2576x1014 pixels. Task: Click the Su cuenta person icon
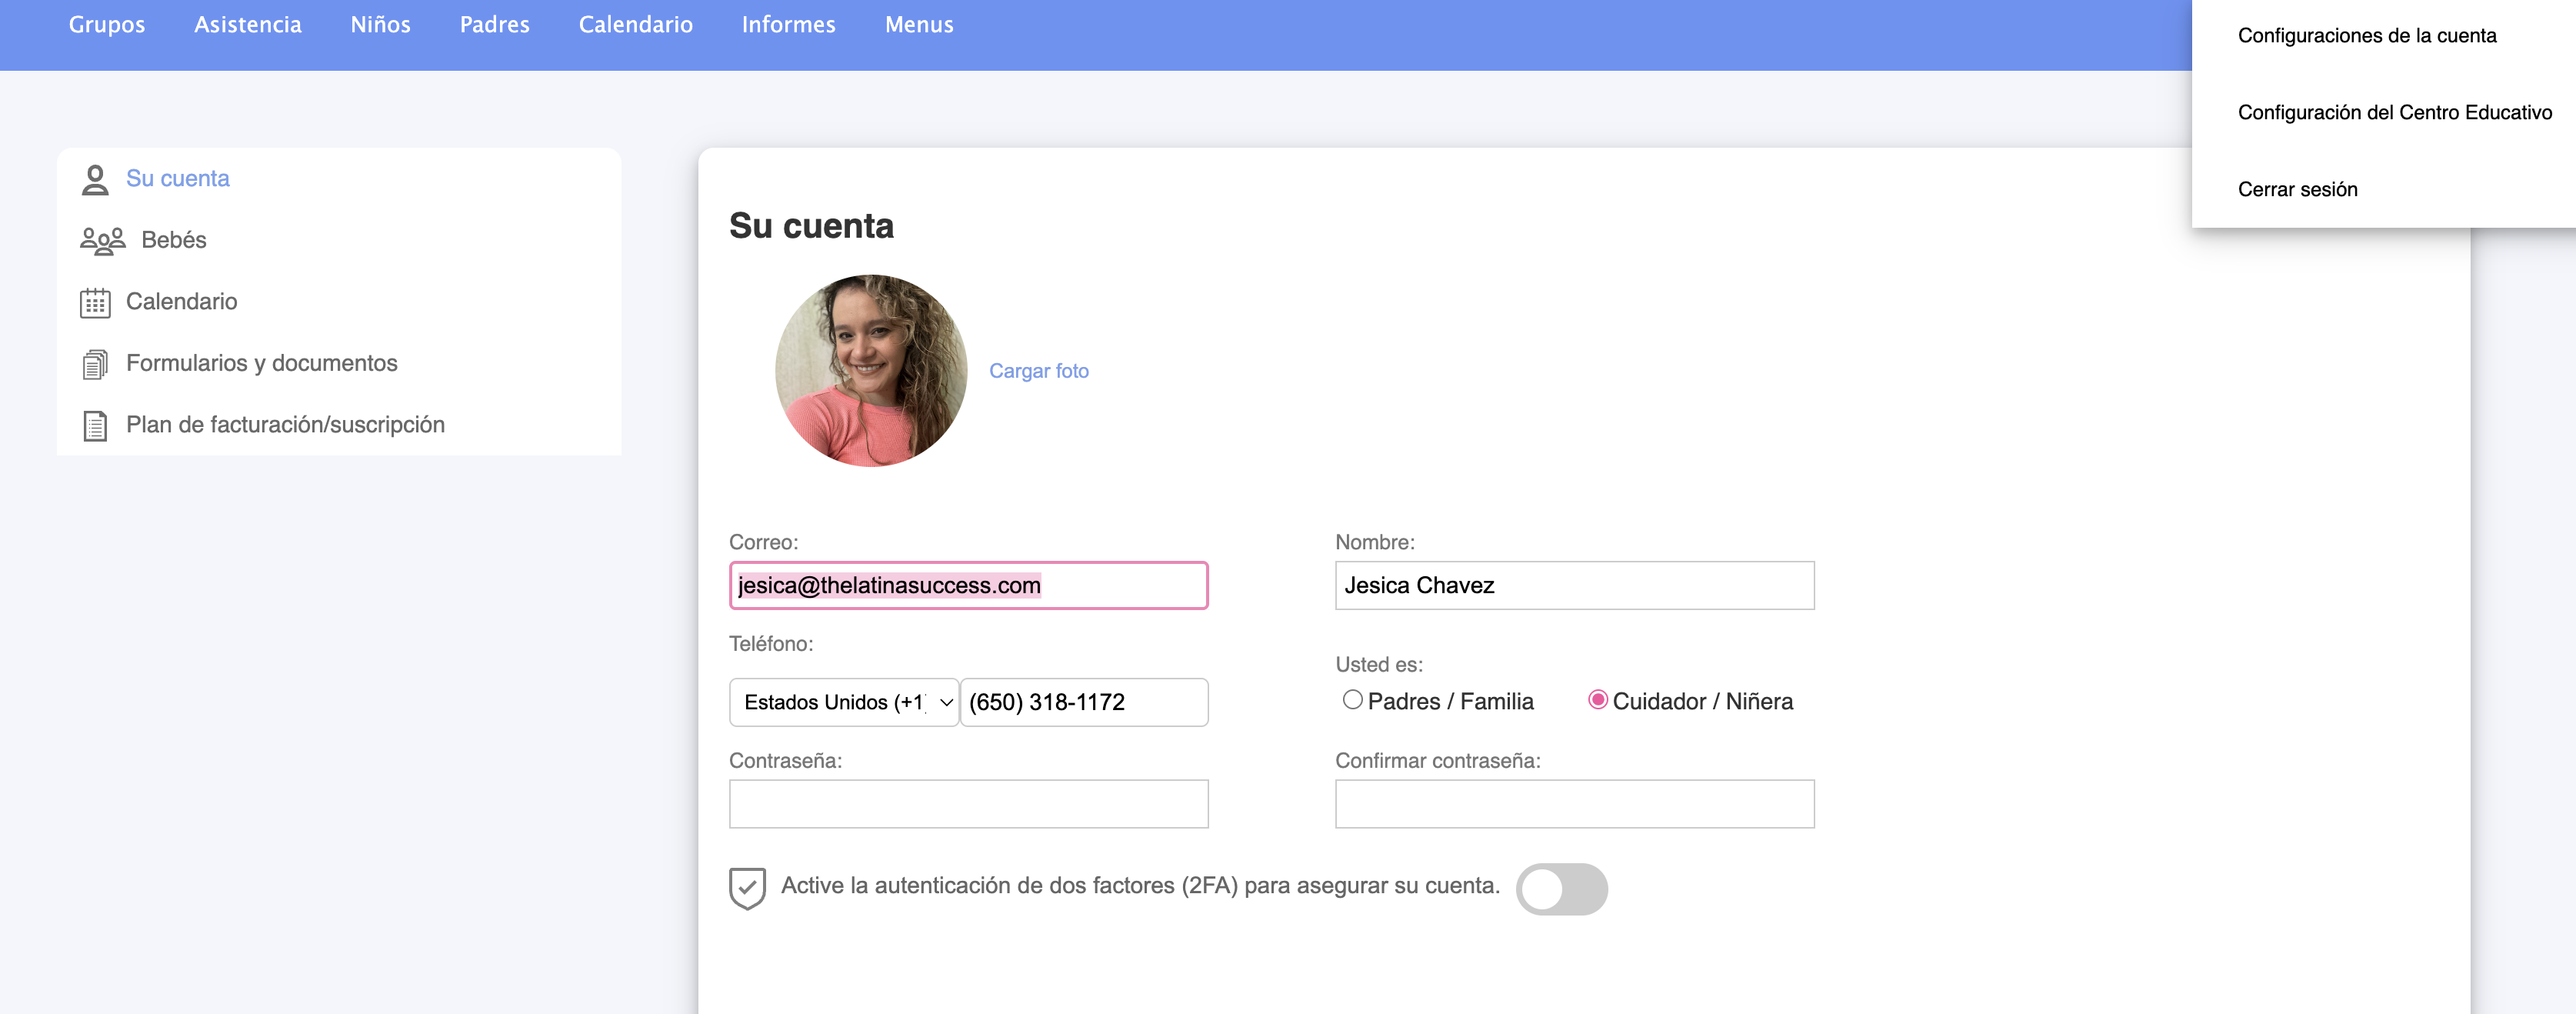point(95,180)
